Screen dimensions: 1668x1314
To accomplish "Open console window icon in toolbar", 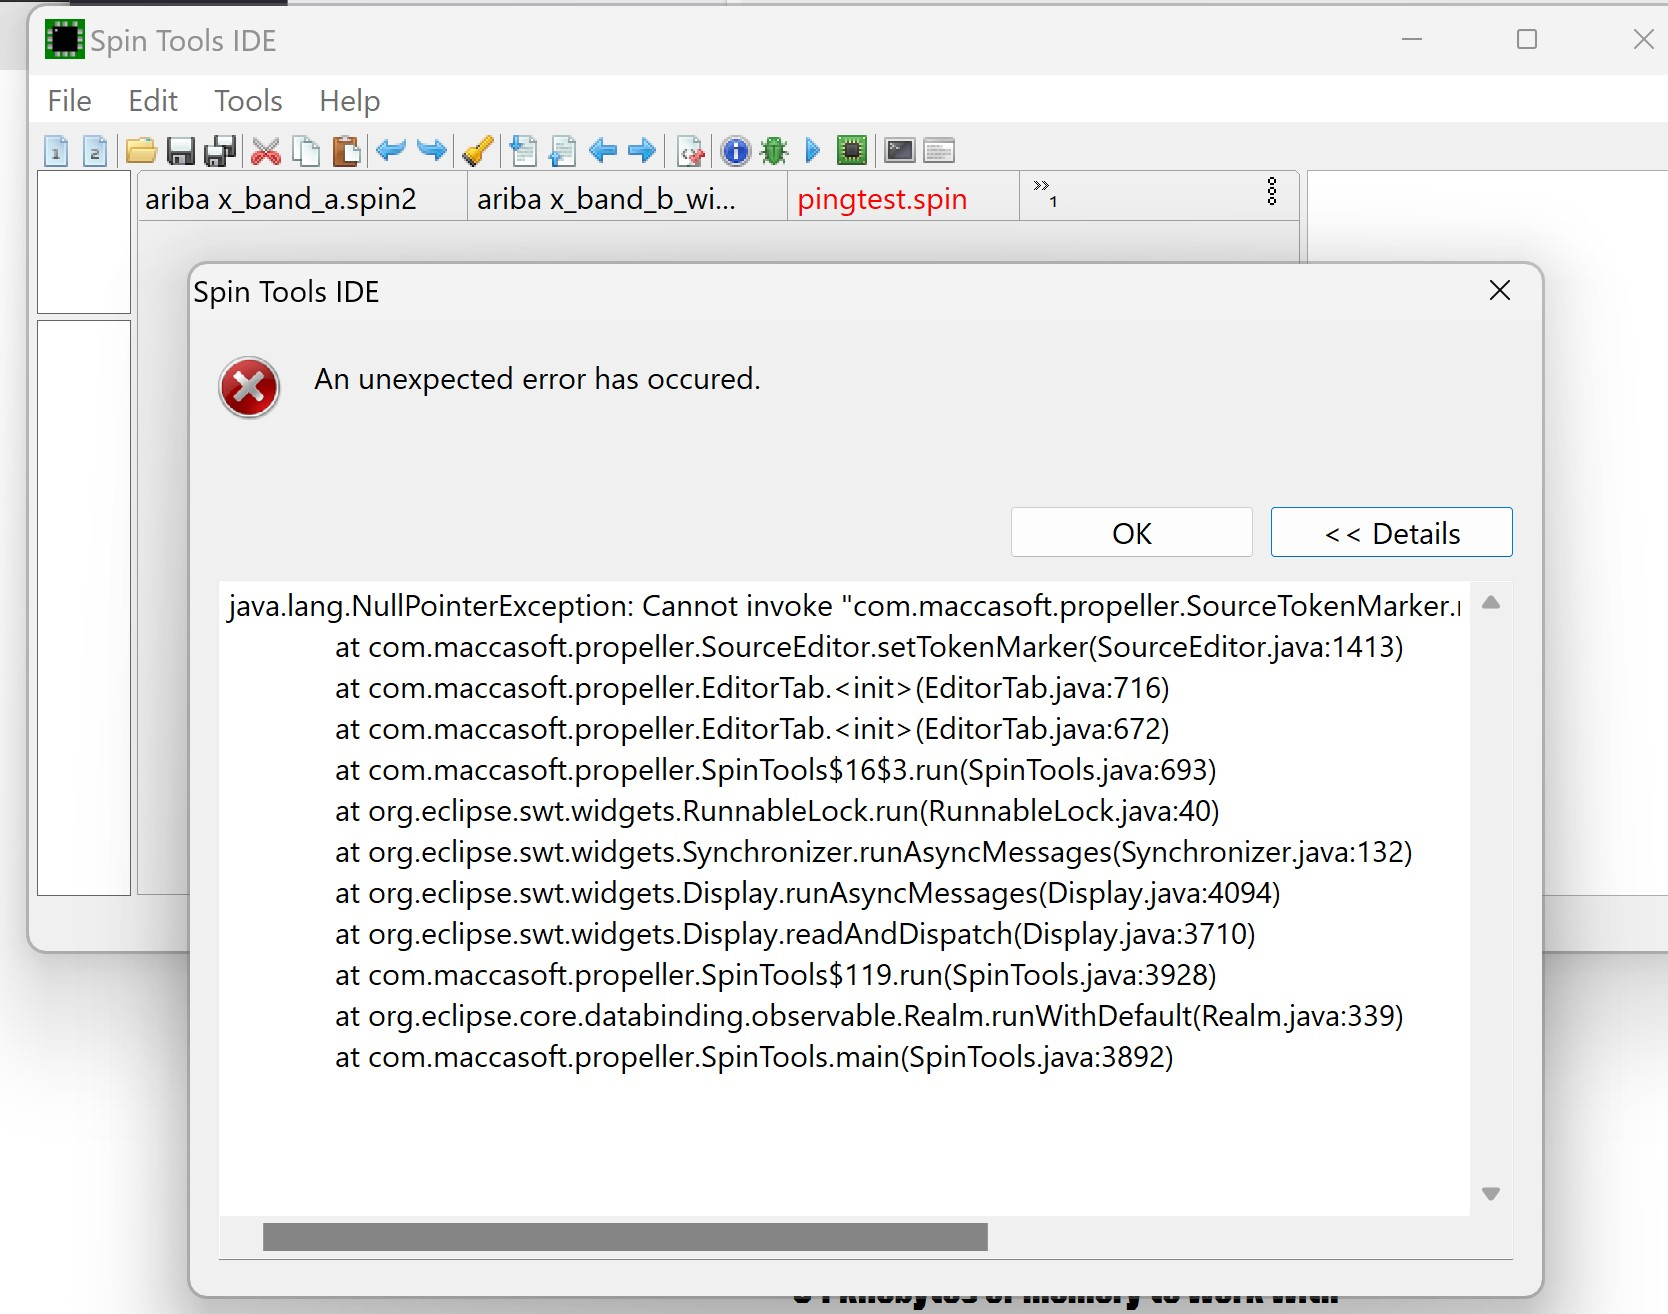I will [x=939, y=151].
